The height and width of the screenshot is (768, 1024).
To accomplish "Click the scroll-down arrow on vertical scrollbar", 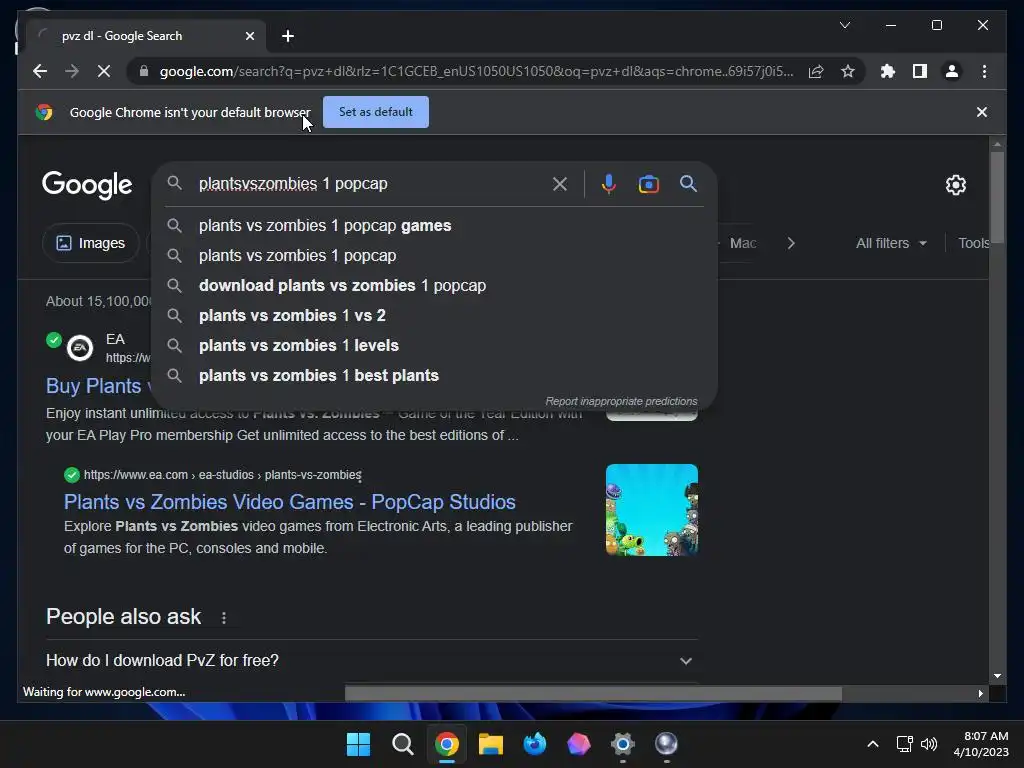I will pyautogui.click(x=997, y=676).
